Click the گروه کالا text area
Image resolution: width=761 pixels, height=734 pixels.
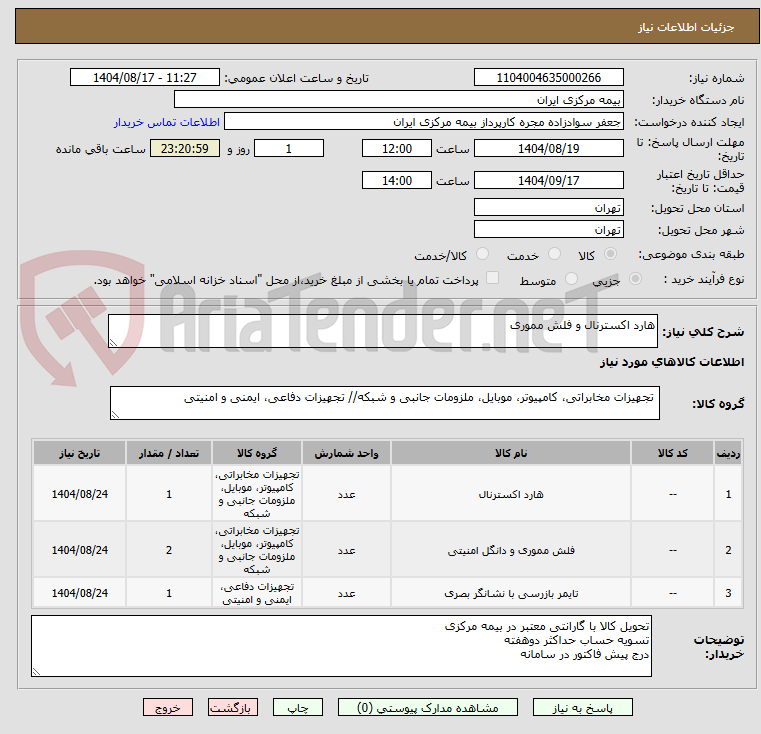pos(385,403)
